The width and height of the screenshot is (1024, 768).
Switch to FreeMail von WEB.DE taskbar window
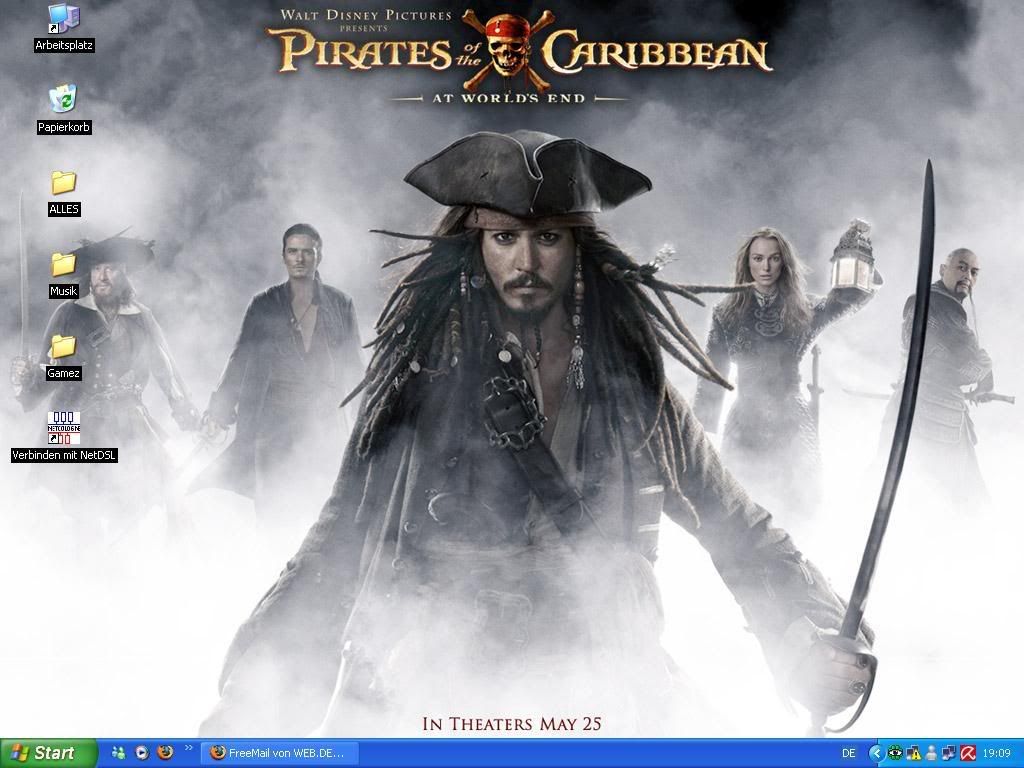[x=278, y=753]
